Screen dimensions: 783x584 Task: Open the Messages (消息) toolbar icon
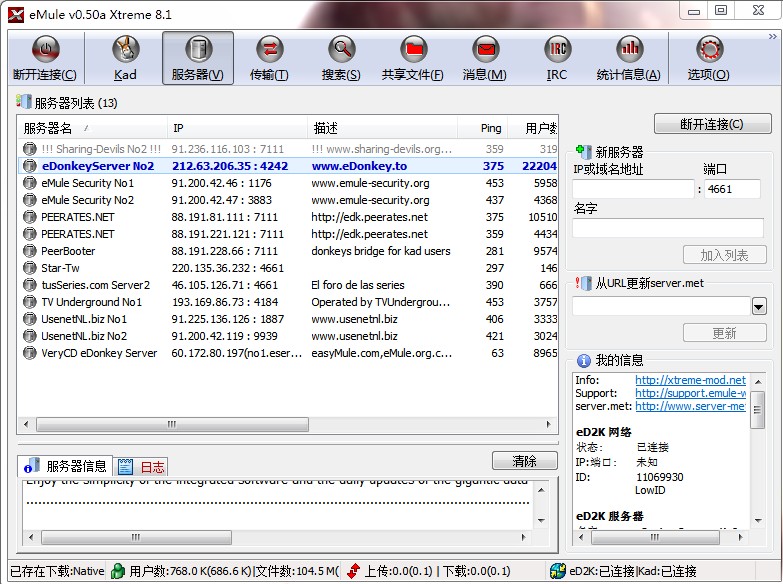point(485,49)
